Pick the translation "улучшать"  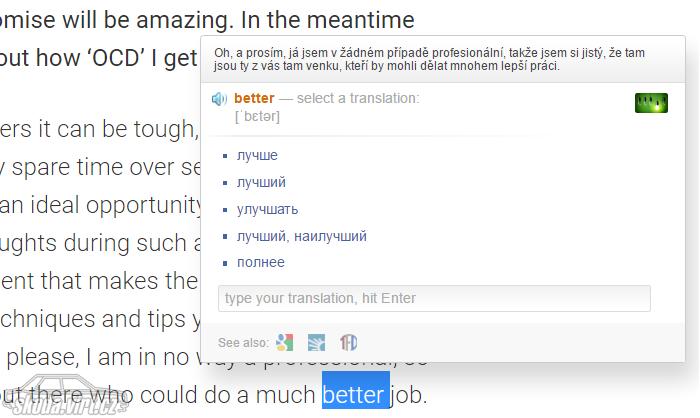click(x=267, y=209)
